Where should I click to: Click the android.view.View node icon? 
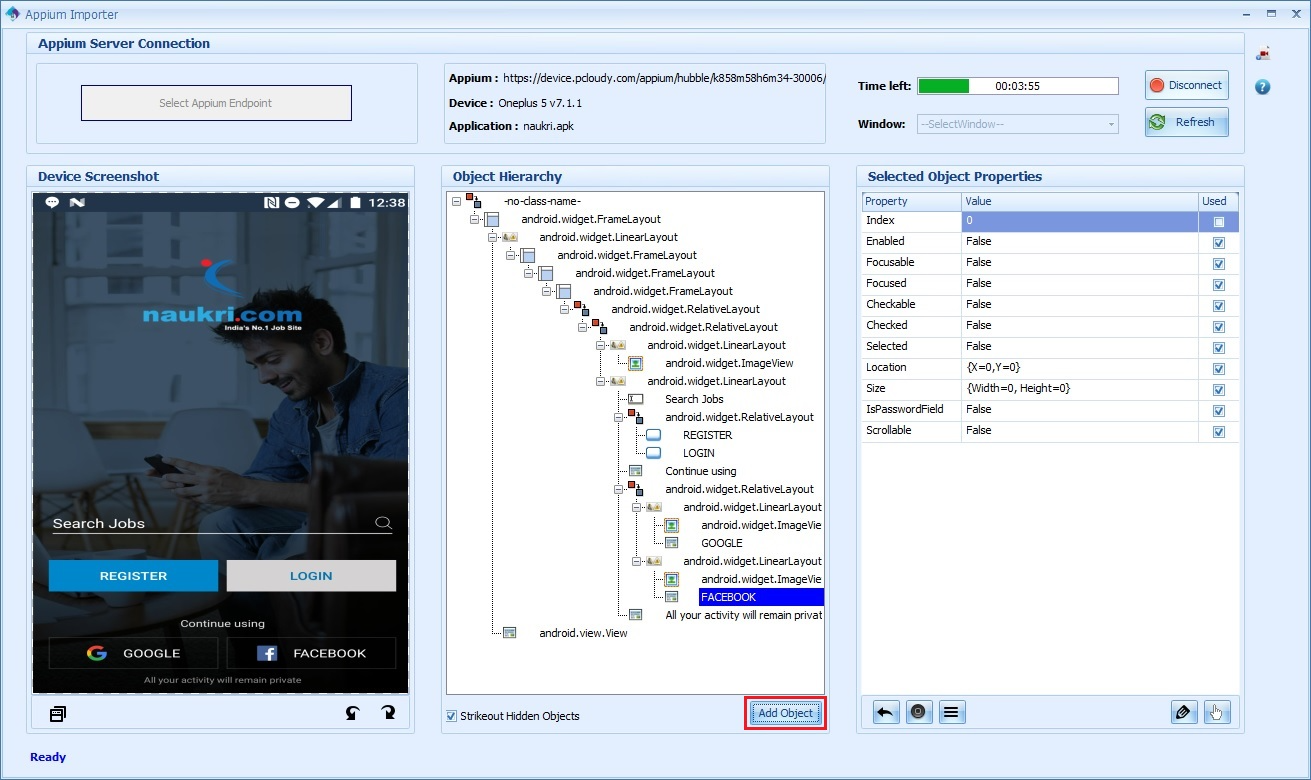509,633
